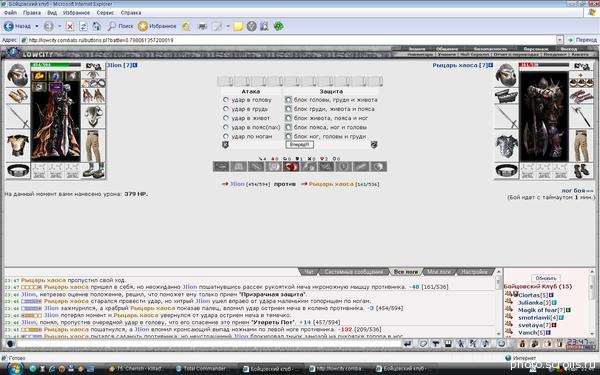Click Jlion's green health bar

[56, 65]
